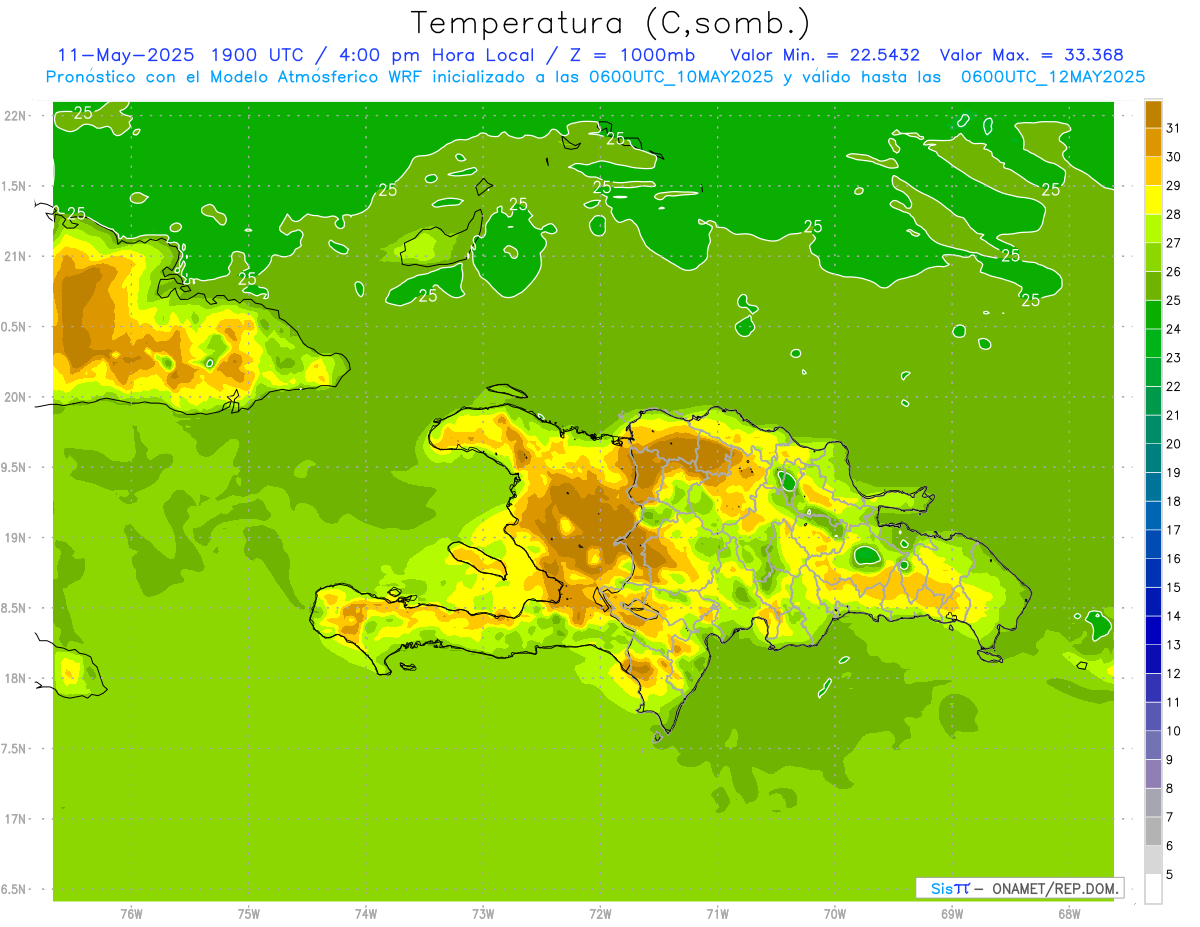Click the brown colorbar swatch above 31

[1153, 114]
